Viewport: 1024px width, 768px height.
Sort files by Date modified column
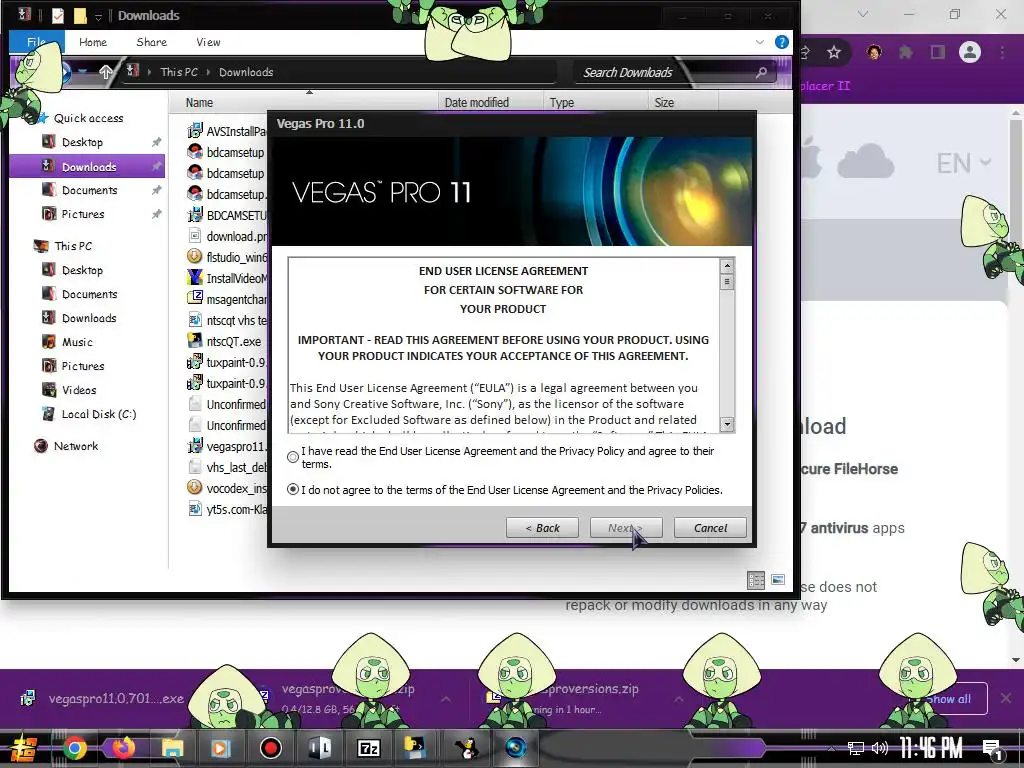point(477,103)
